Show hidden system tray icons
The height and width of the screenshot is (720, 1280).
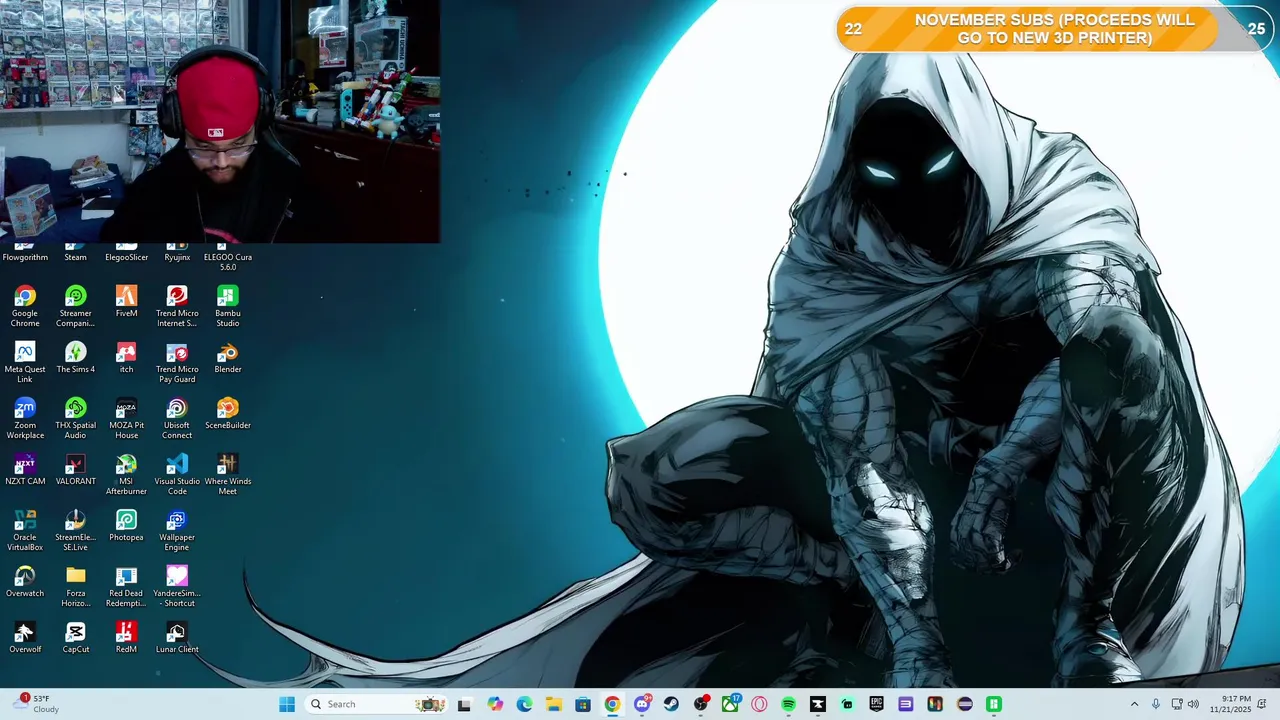tap(1134, 704)
